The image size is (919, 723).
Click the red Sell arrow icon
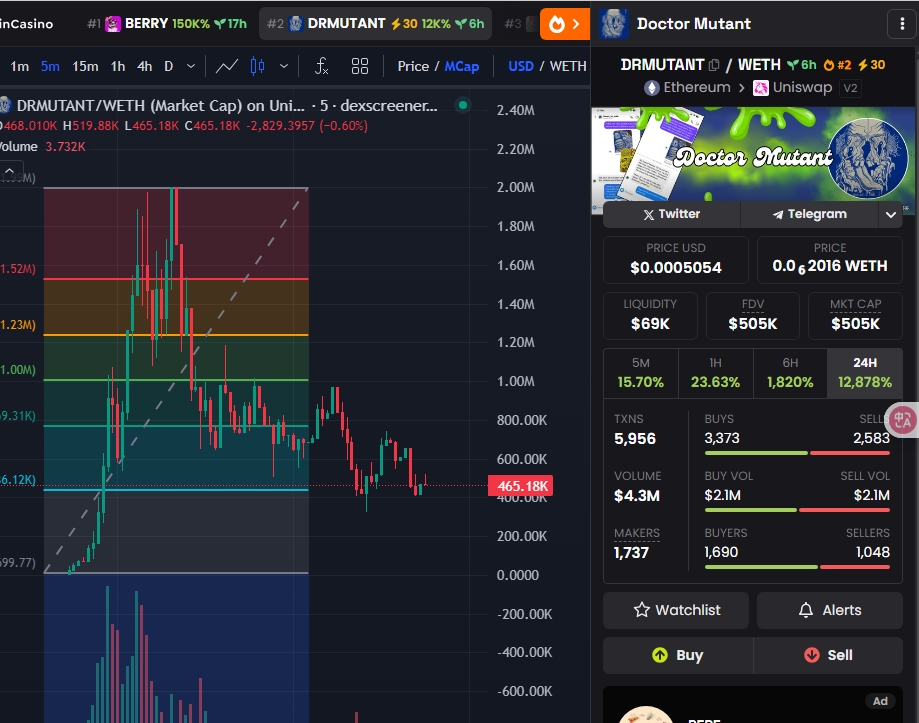pyautogui.click(x=812, y=655)
